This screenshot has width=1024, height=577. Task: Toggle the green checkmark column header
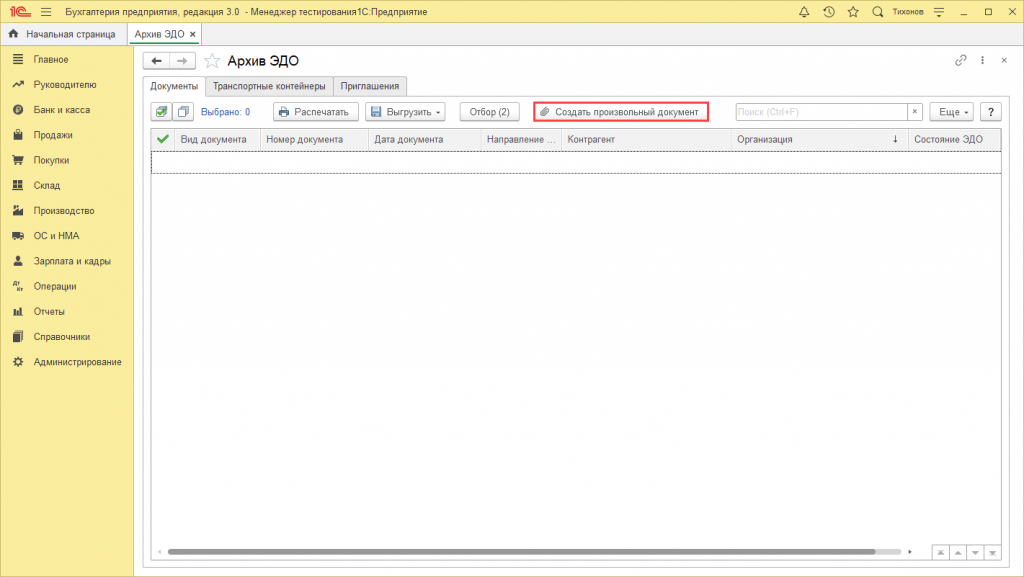[163, 139]
